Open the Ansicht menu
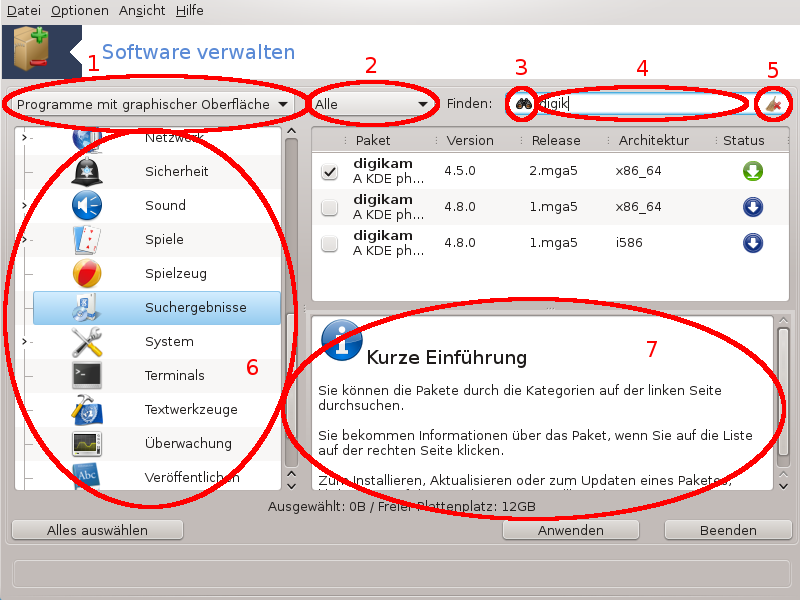The width and height of the screenshot is (800, 600). point(142,11)
